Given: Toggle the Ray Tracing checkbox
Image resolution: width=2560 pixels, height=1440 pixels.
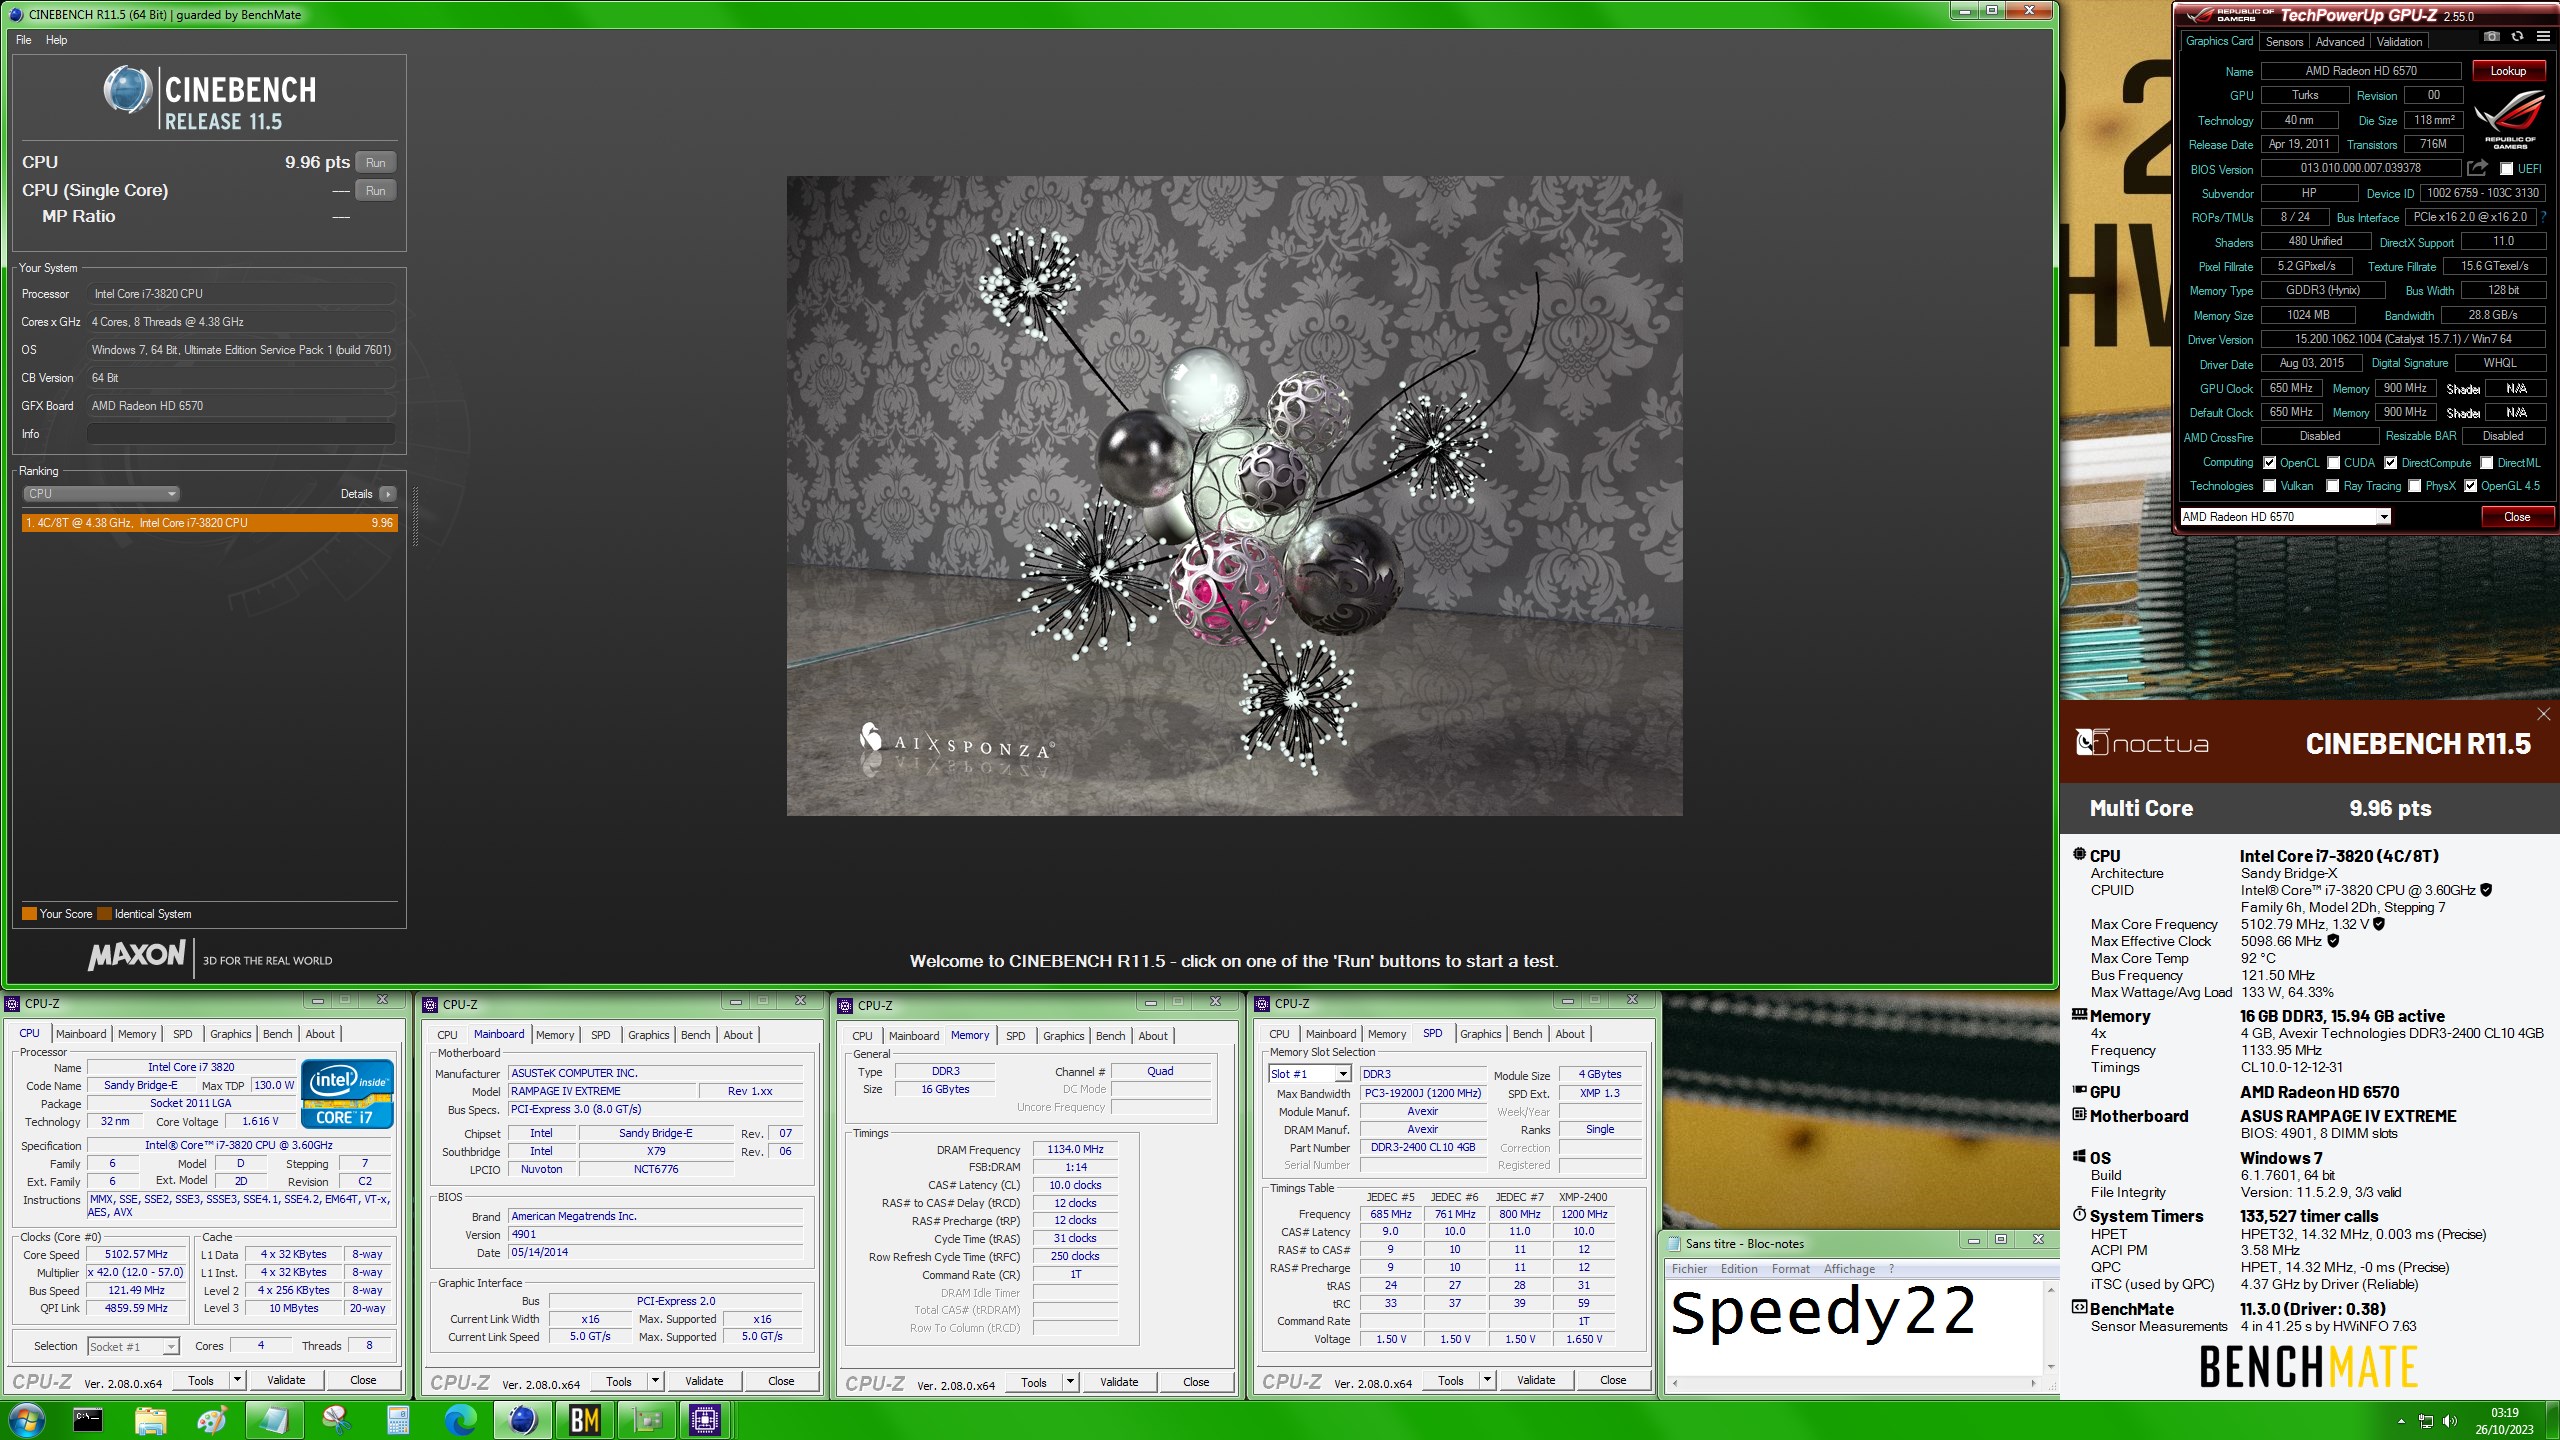Looking at the screenshot, I should coord(2333,486).
